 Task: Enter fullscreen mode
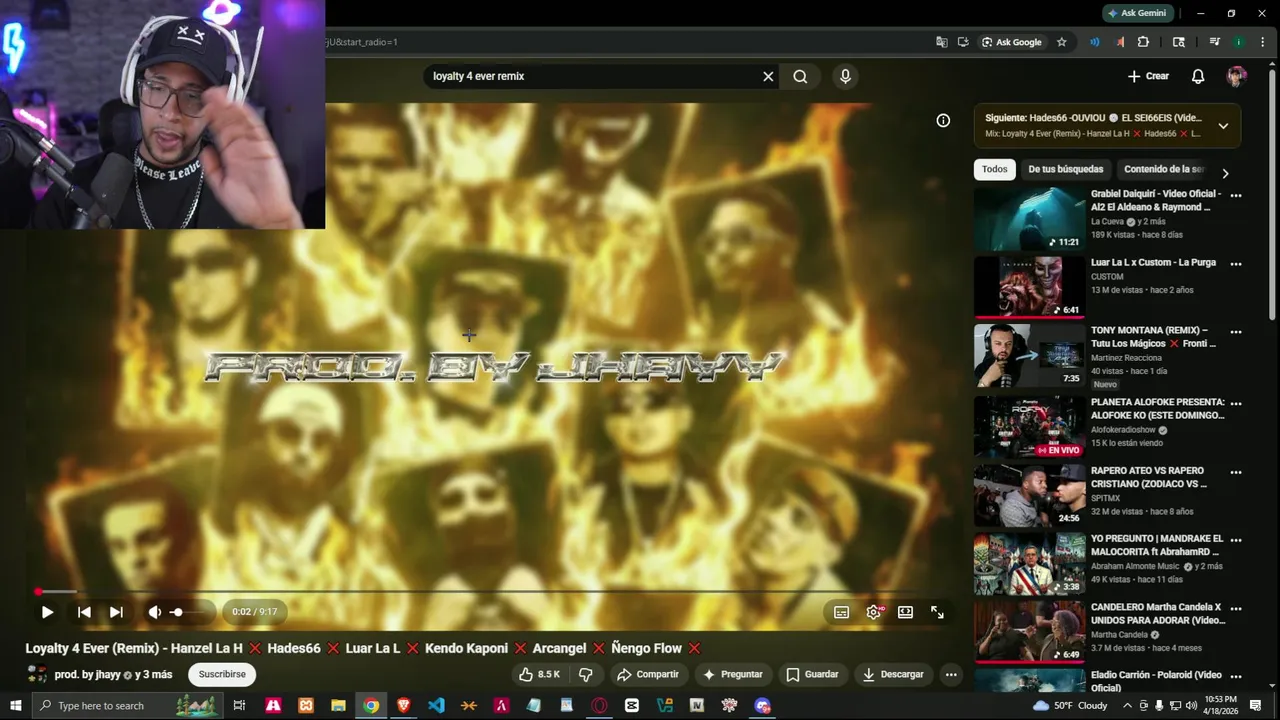tap(937, 612)
